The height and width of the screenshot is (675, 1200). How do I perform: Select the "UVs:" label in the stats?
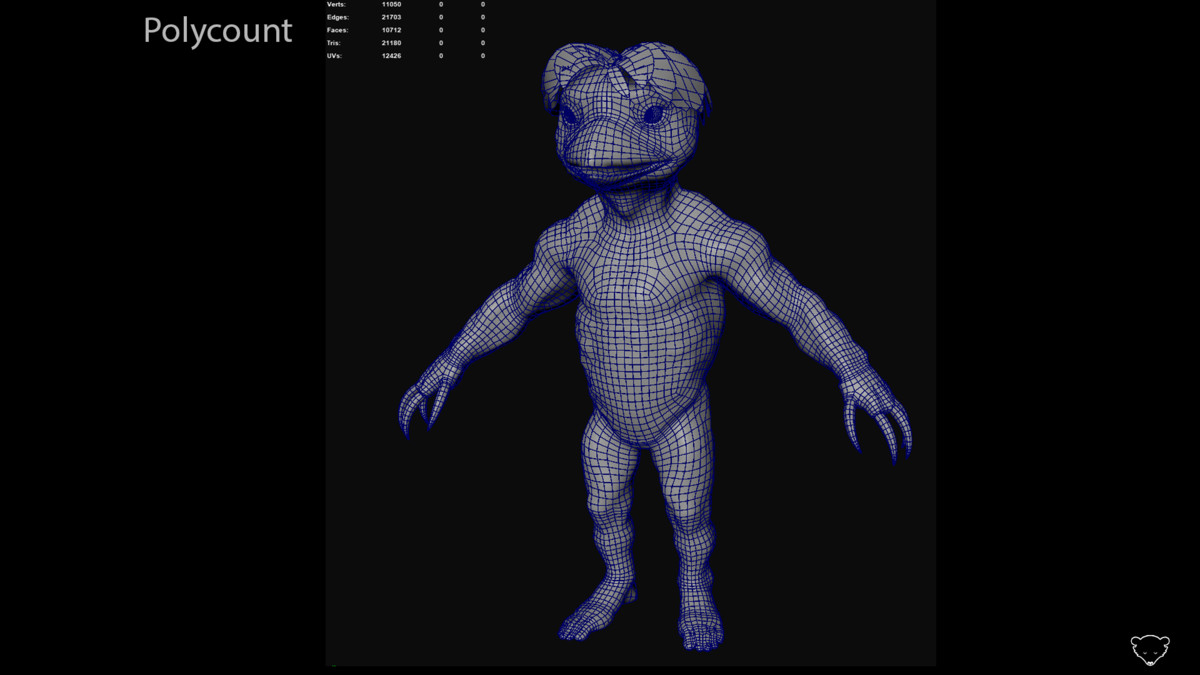click(x=334, y=56)
